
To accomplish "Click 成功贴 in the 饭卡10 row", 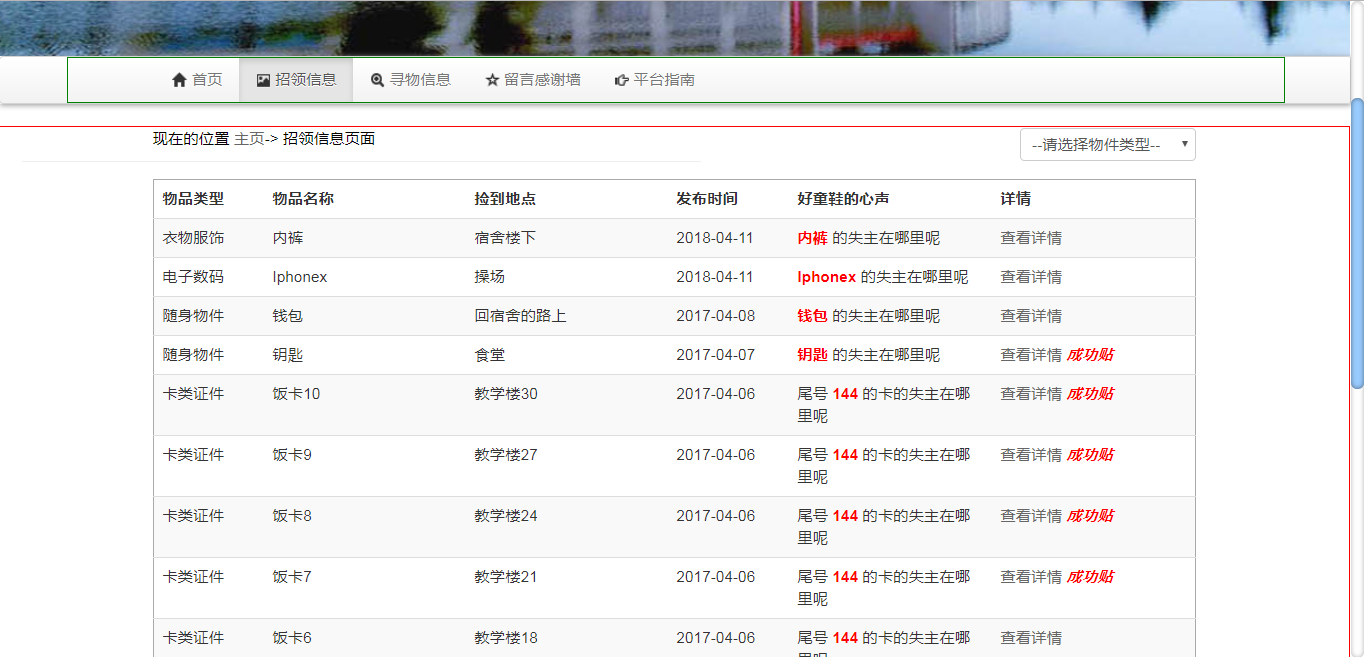I will pyautogui.click(x=1090, y=394).
